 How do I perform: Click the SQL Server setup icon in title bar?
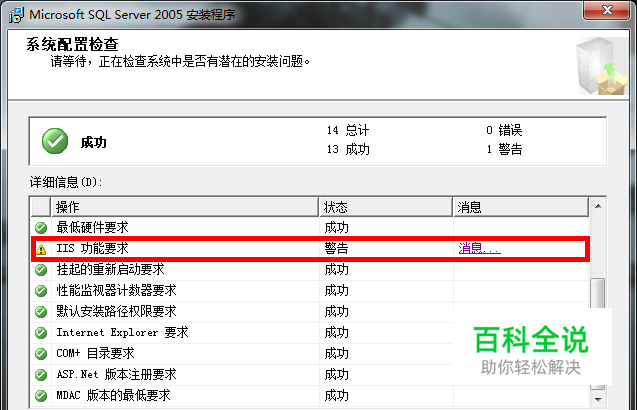click(17, 15)
